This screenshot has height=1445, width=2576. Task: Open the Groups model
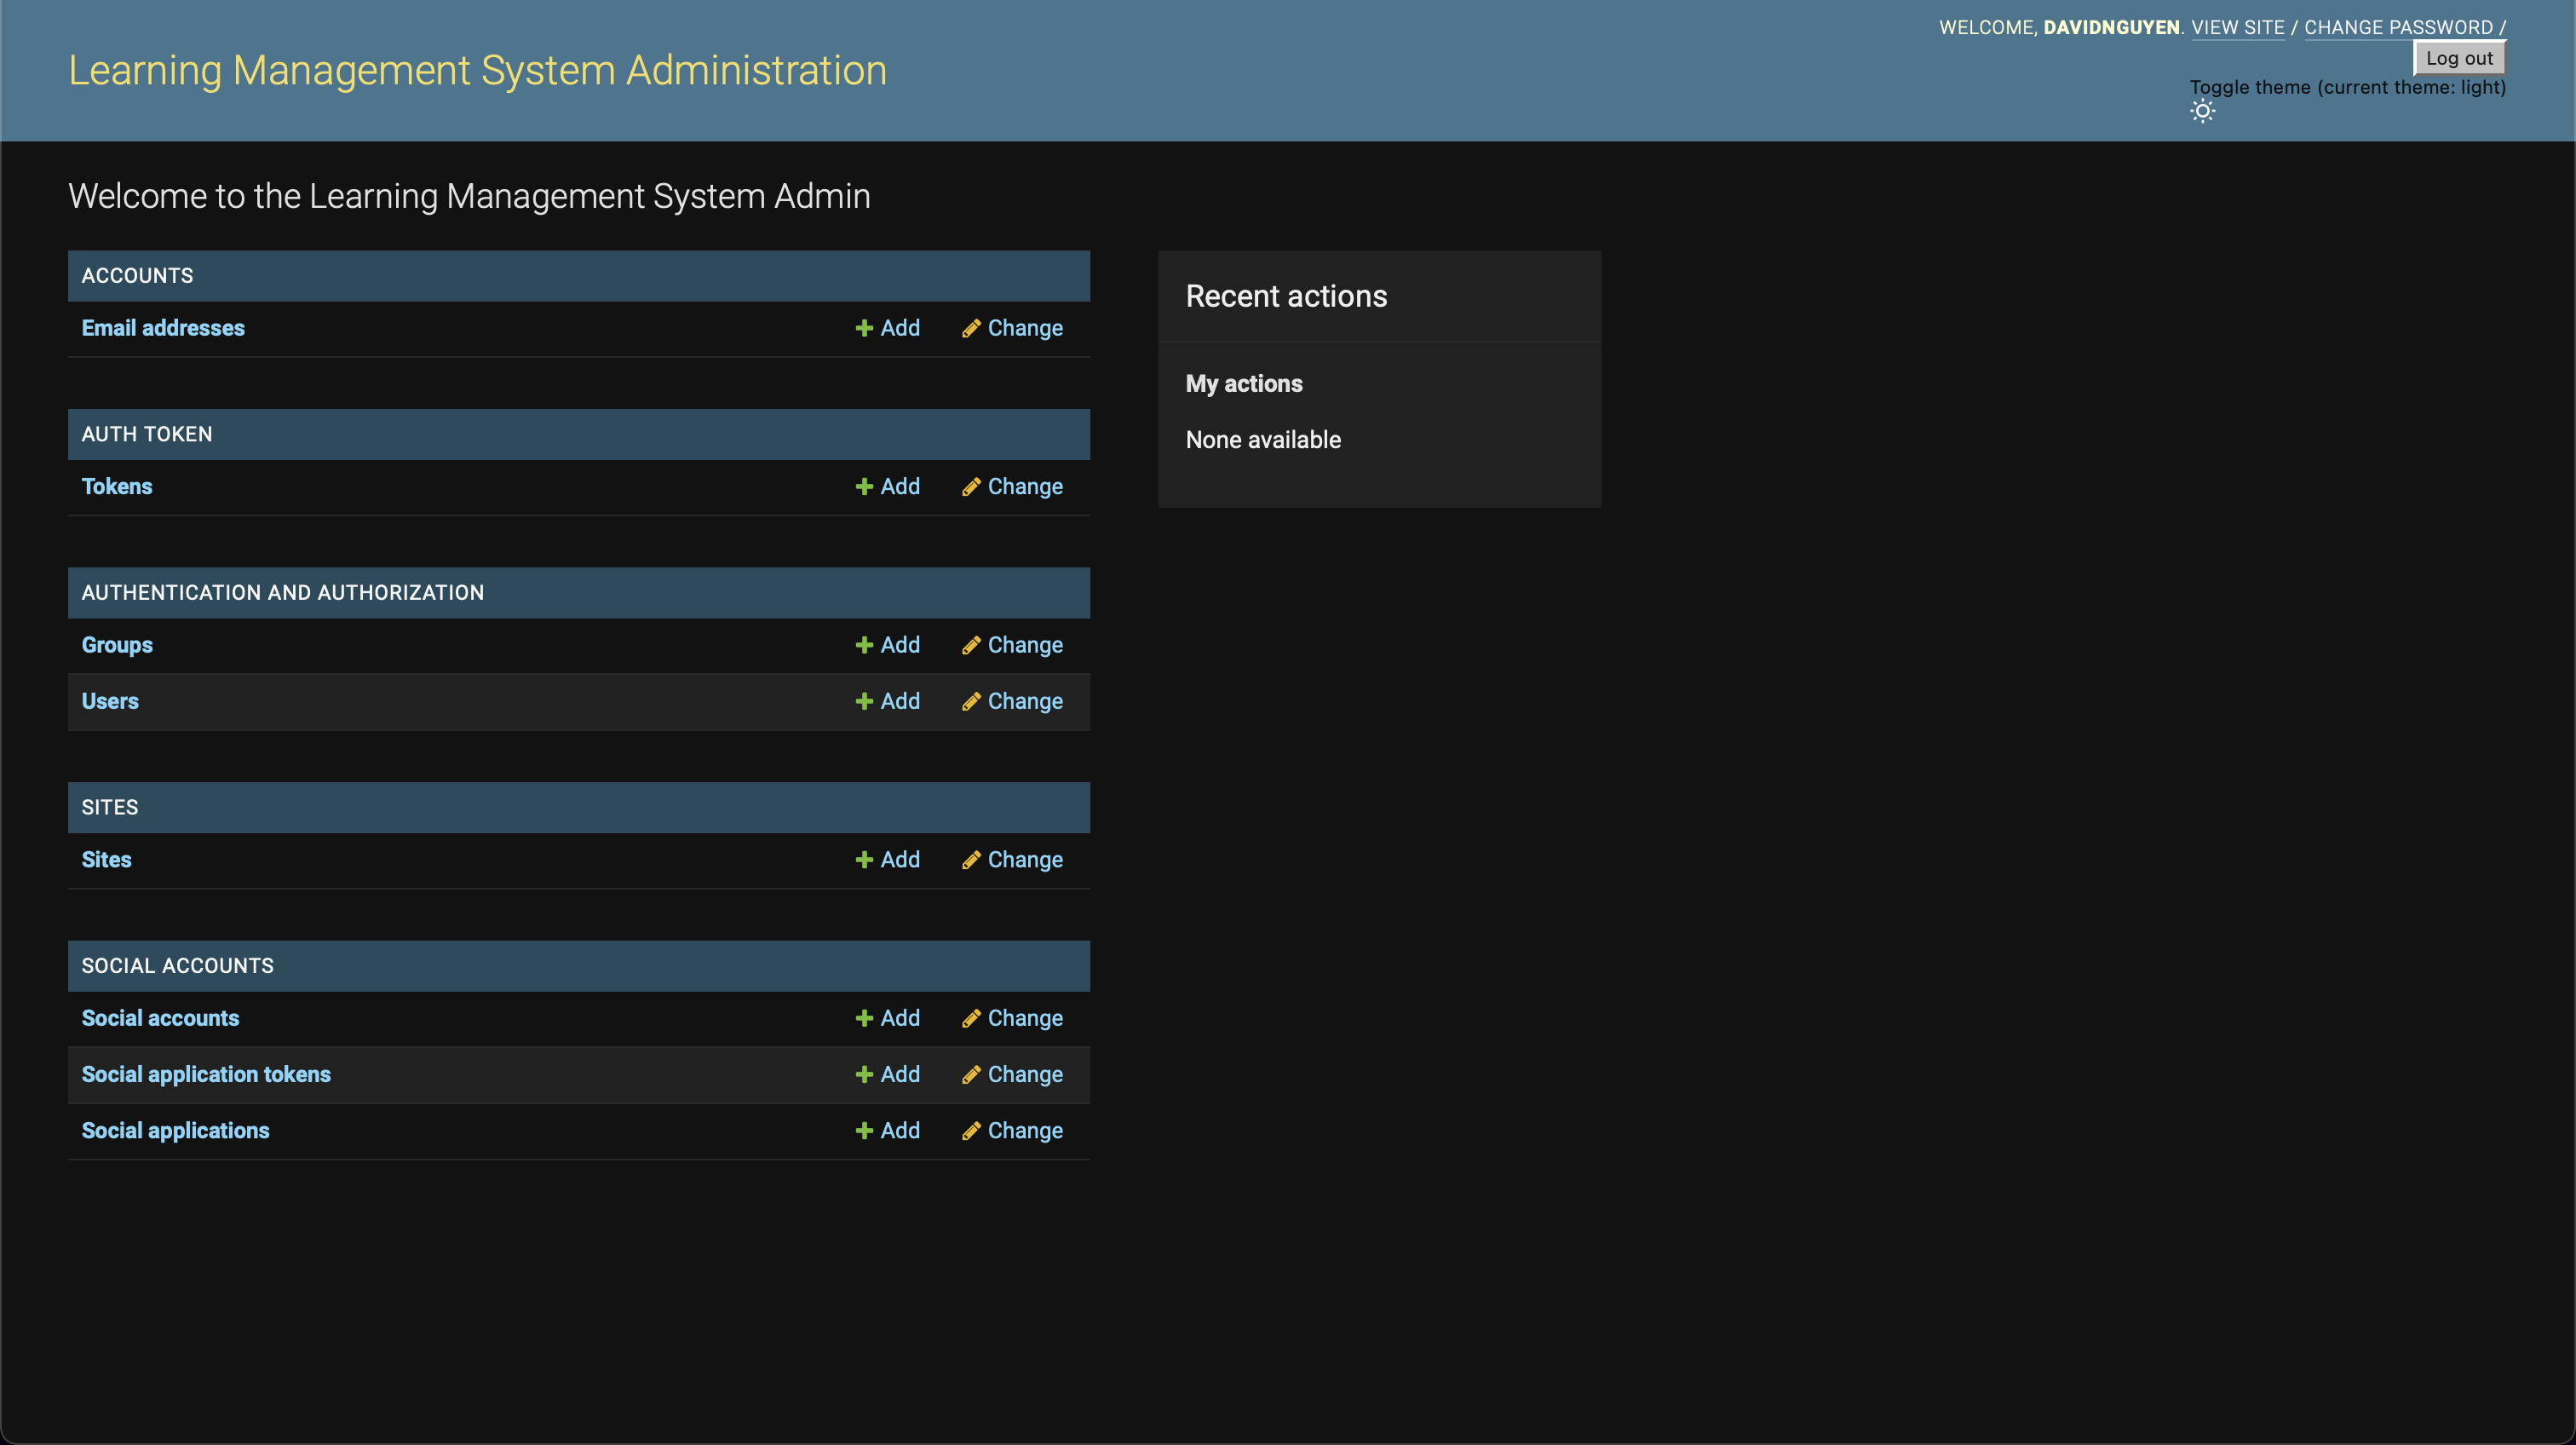117,645
